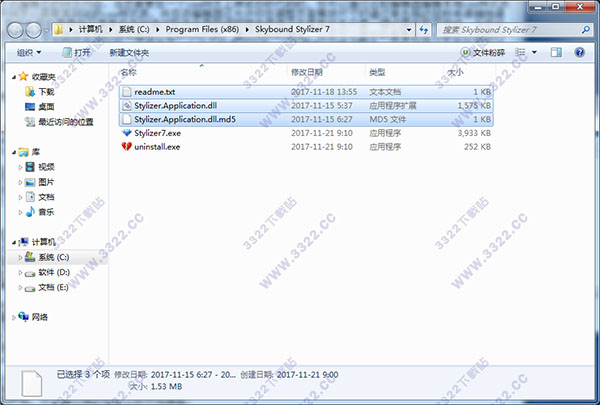Sort by 名称 column header
600x405 pixels.
(128, 72)
